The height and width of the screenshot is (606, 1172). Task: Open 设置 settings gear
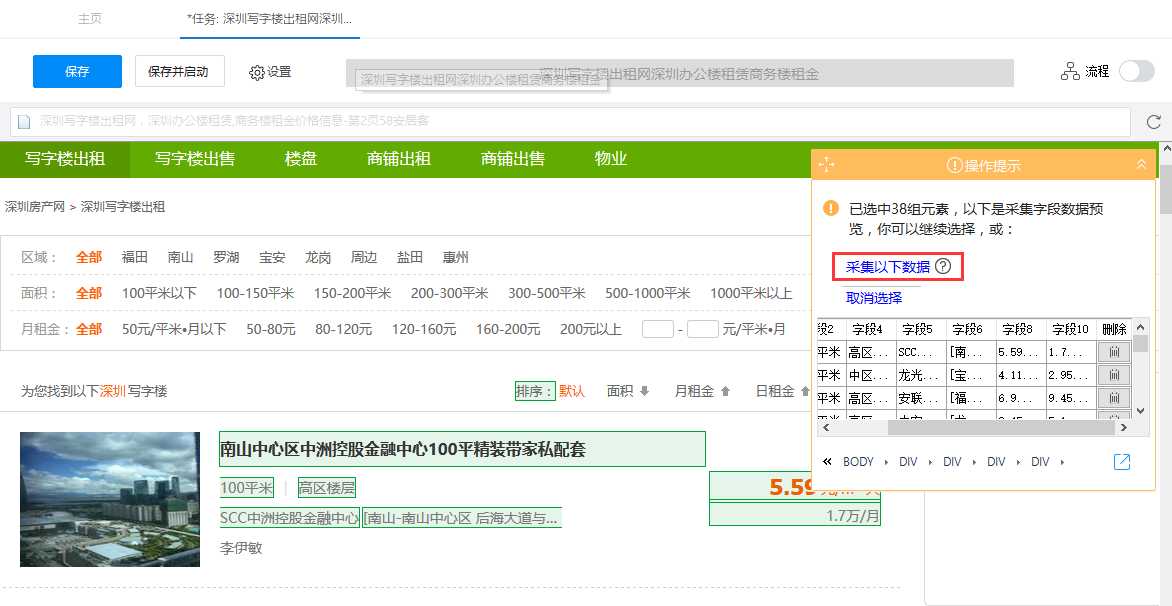pos(270,72)
